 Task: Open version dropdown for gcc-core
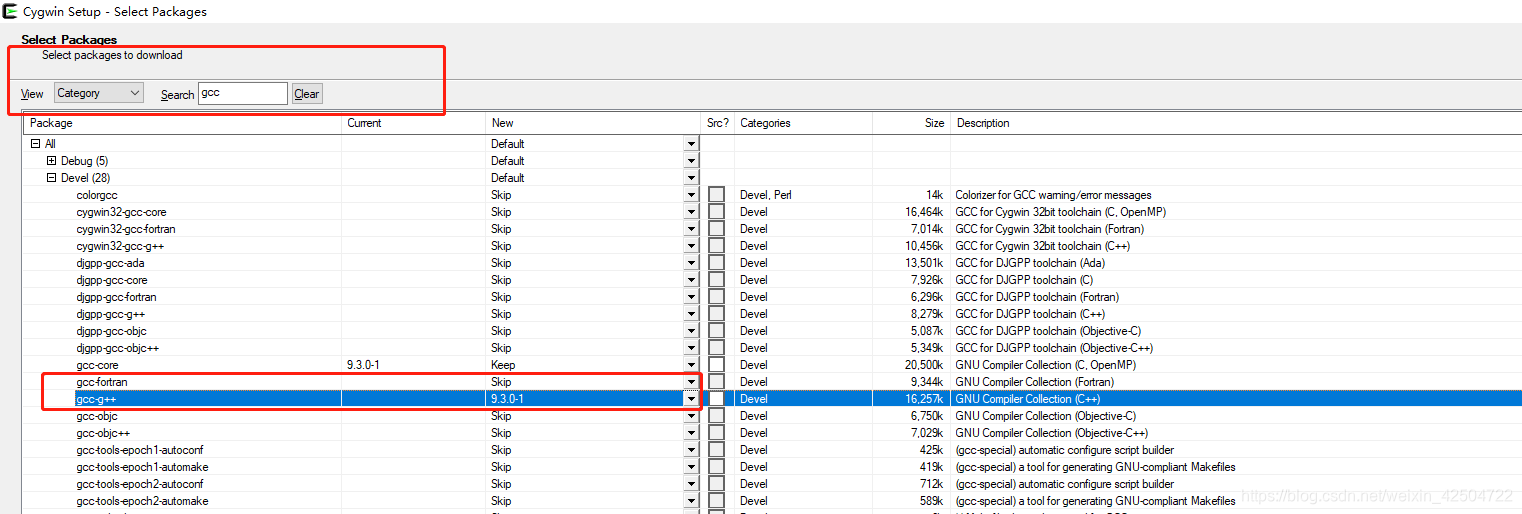(691, 365)
